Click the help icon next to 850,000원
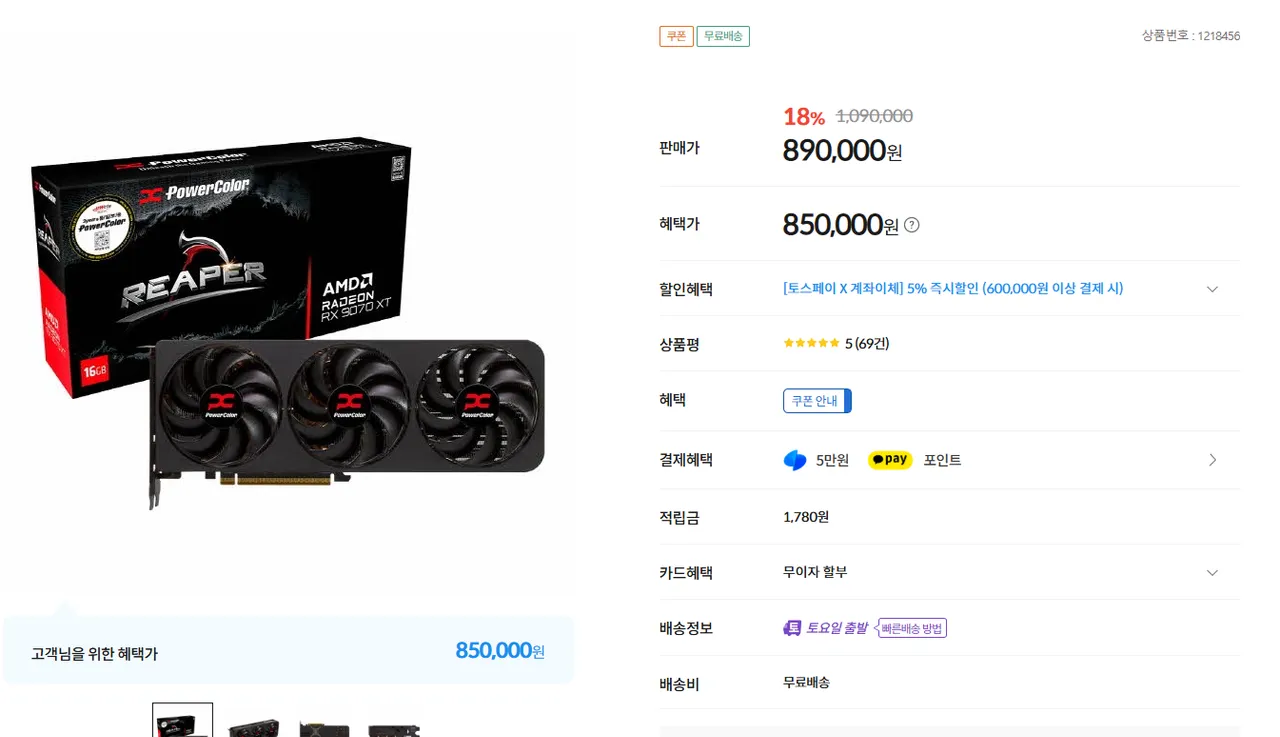This screenshot has width=1280, height=737. pyautogui.click(x=911, y=225)
